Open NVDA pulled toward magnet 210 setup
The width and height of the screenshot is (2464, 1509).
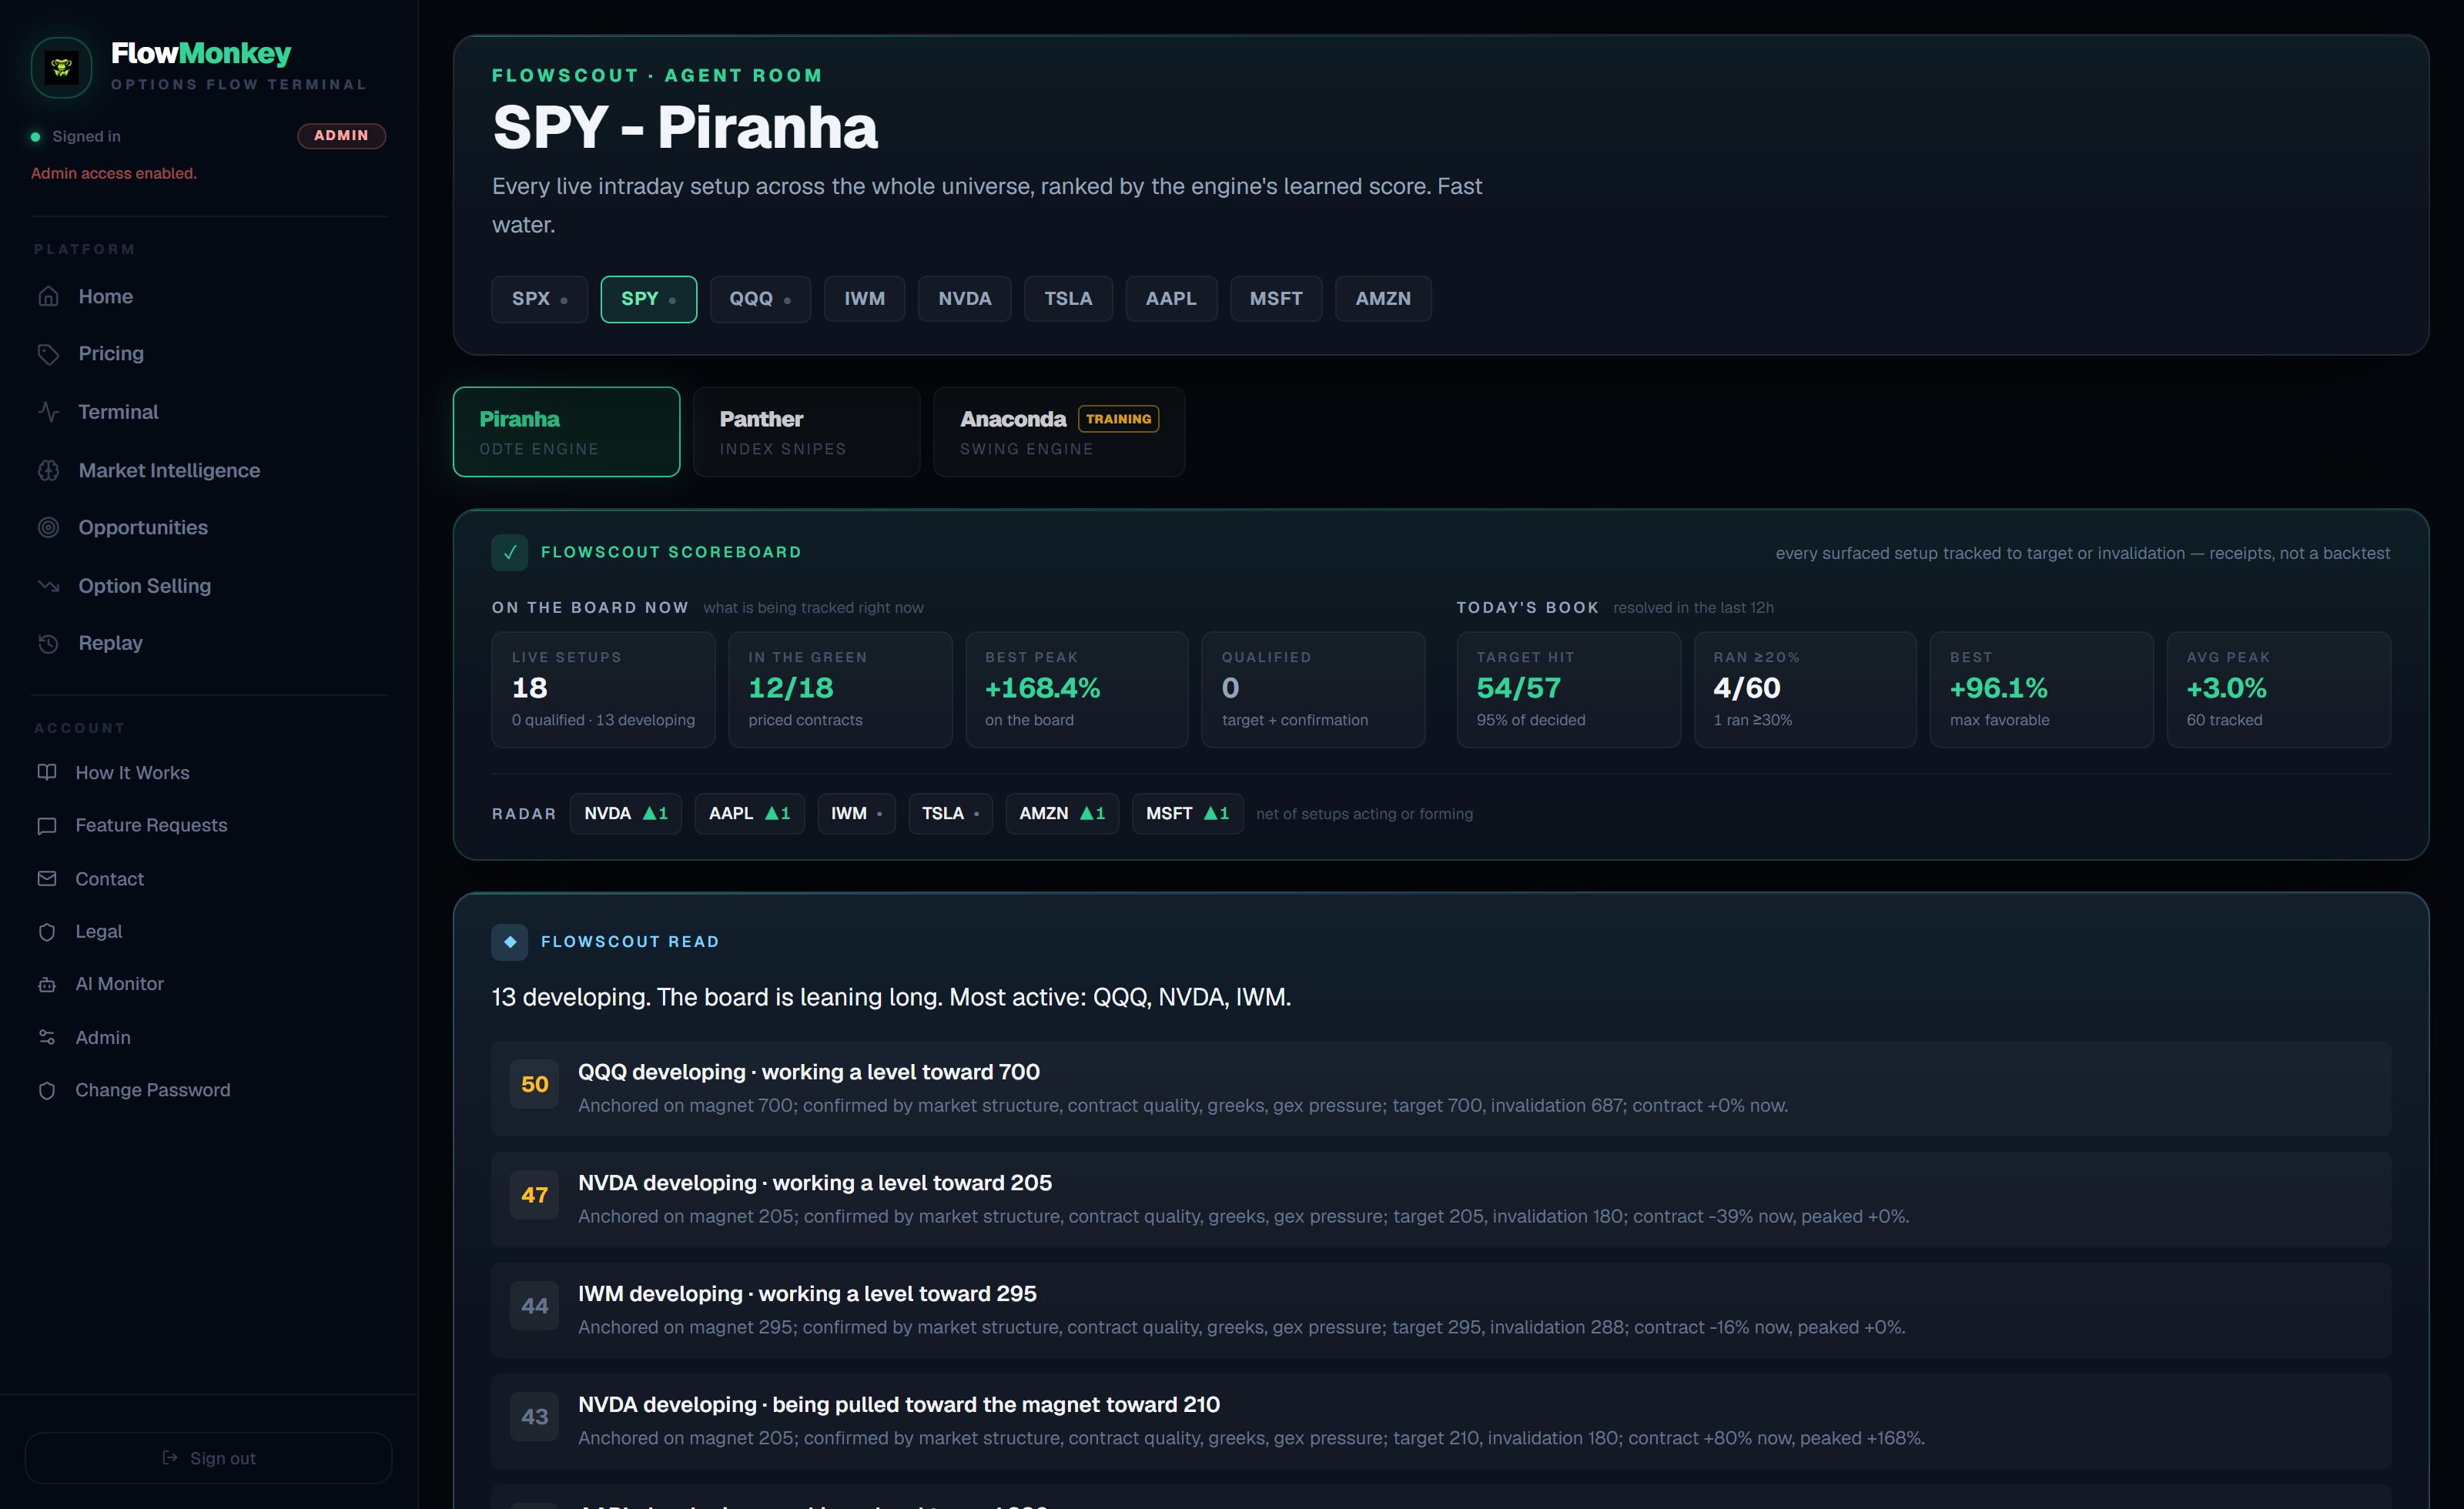(x=1441, y=1422)
